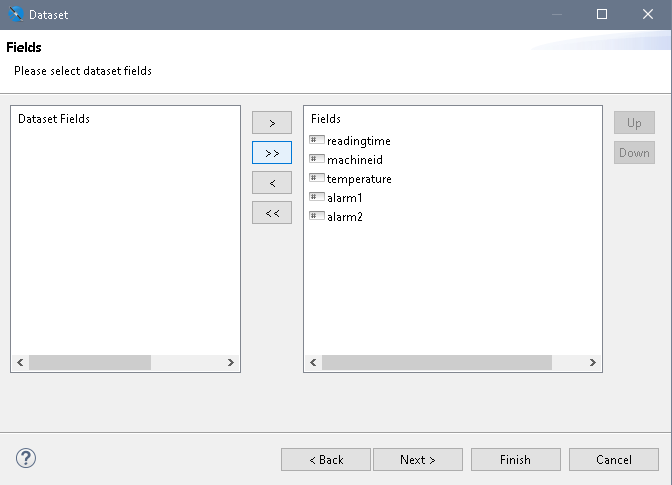The height and width of the screenshot is (485, 672).
Task: Go to previous step with Back
Action: pos(326,460)
